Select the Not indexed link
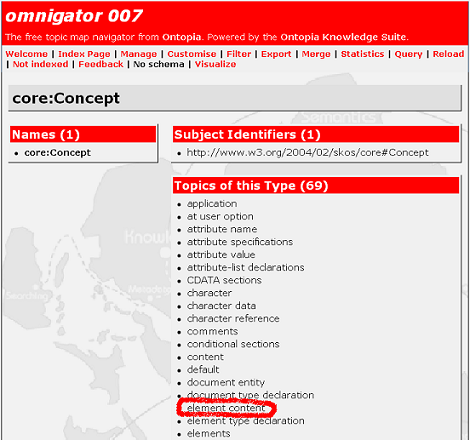Image resolution: width=470 pixels, height=440 pixels. pos(40,64)
